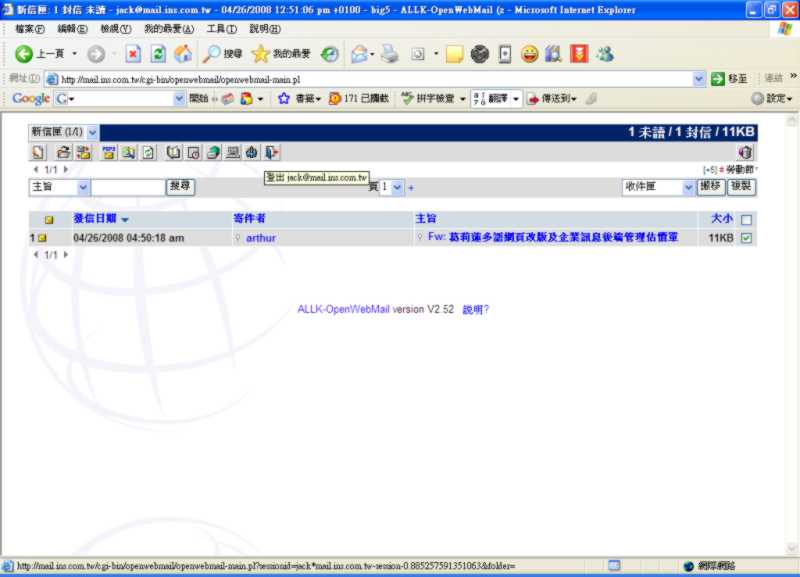Open the 檔案(F) menu
Viewport: 800px width, 577px height.
click(x=30, y=29)
